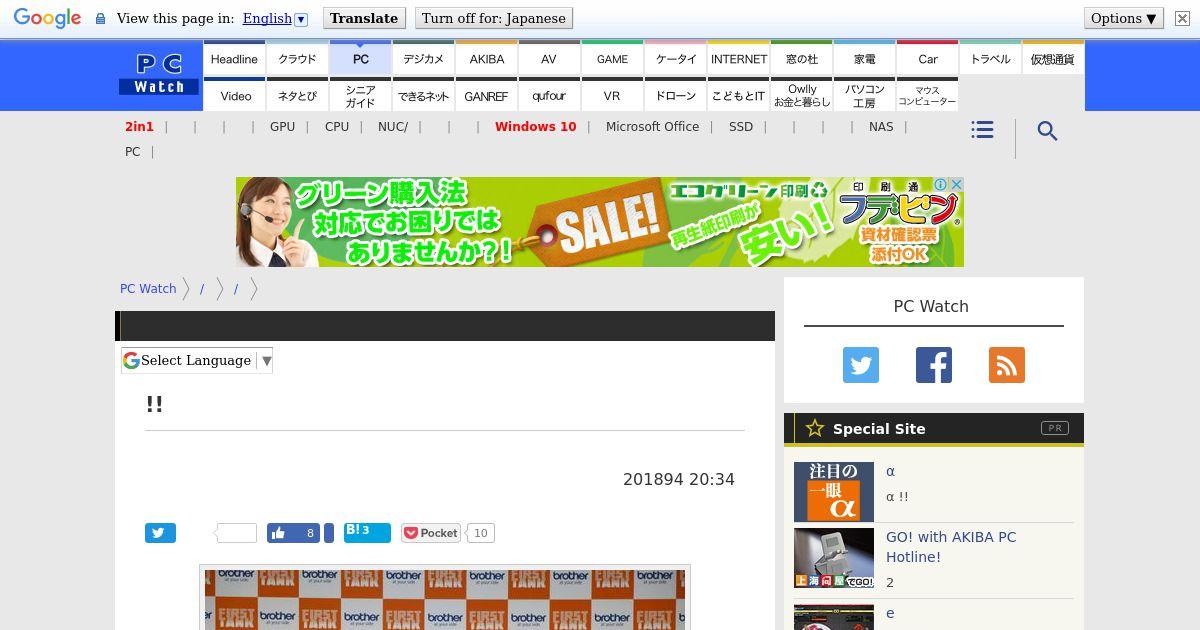Click the 注目の一眼α thumbnail
Viewport: 1200px width, 630px height.
pos(834,492)
